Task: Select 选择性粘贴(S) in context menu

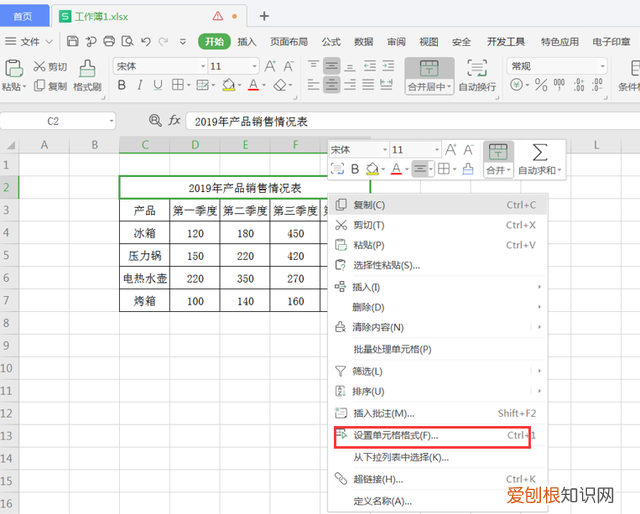Action: (437, 265)
